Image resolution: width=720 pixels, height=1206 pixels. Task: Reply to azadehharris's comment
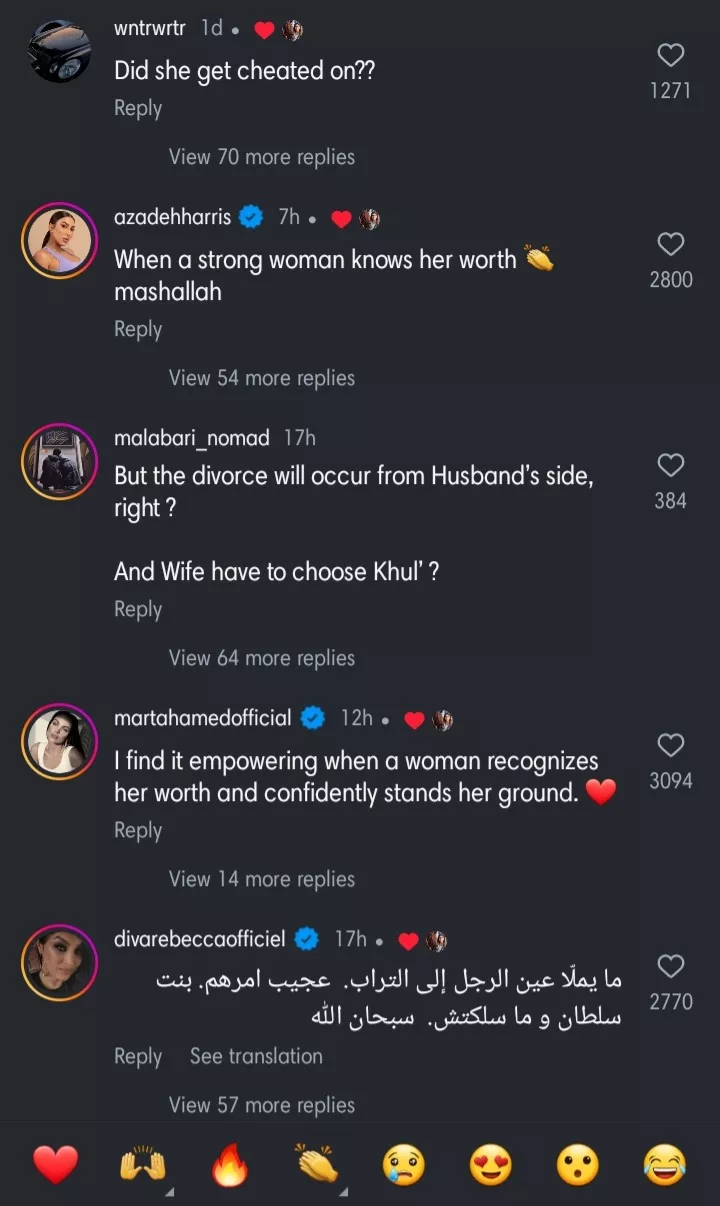138,329
